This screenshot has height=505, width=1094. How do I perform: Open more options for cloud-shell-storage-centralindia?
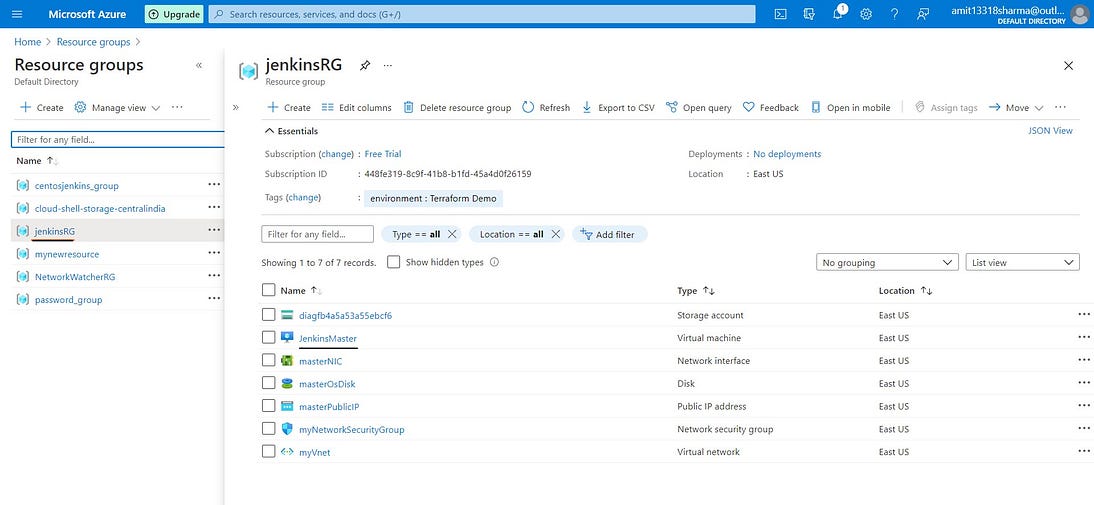(214, 207)
